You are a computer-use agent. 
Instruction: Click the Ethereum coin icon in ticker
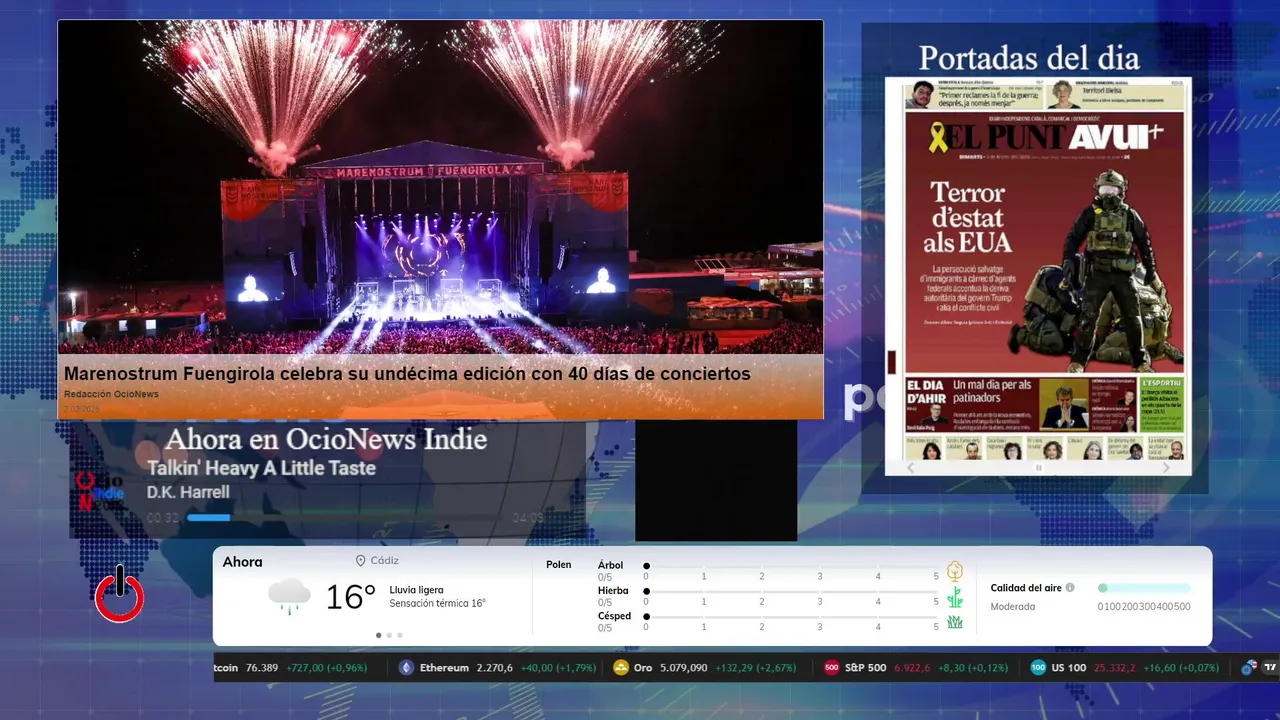coord(406,668)
